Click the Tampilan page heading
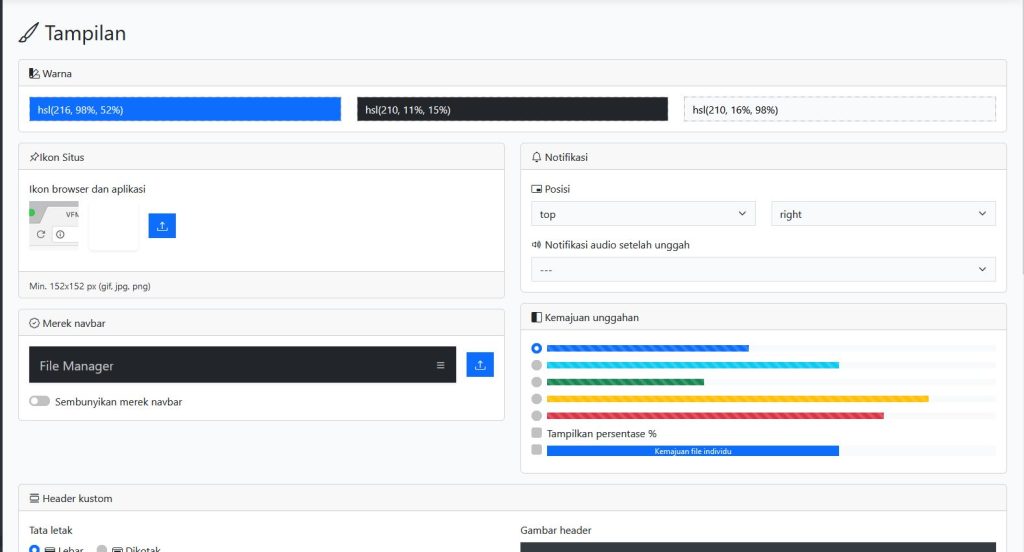This screenshot has width=1024, height=552. pyautogui.click(x=85, y=33)
